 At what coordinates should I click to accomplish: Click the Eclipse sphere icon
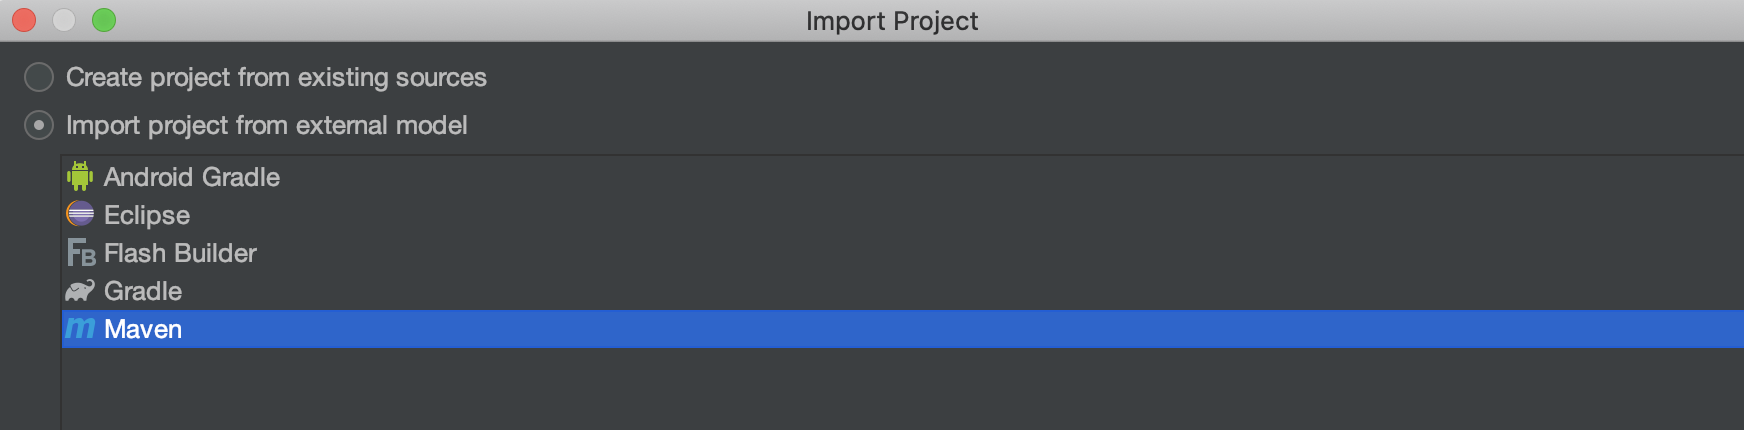coord(80,214)
